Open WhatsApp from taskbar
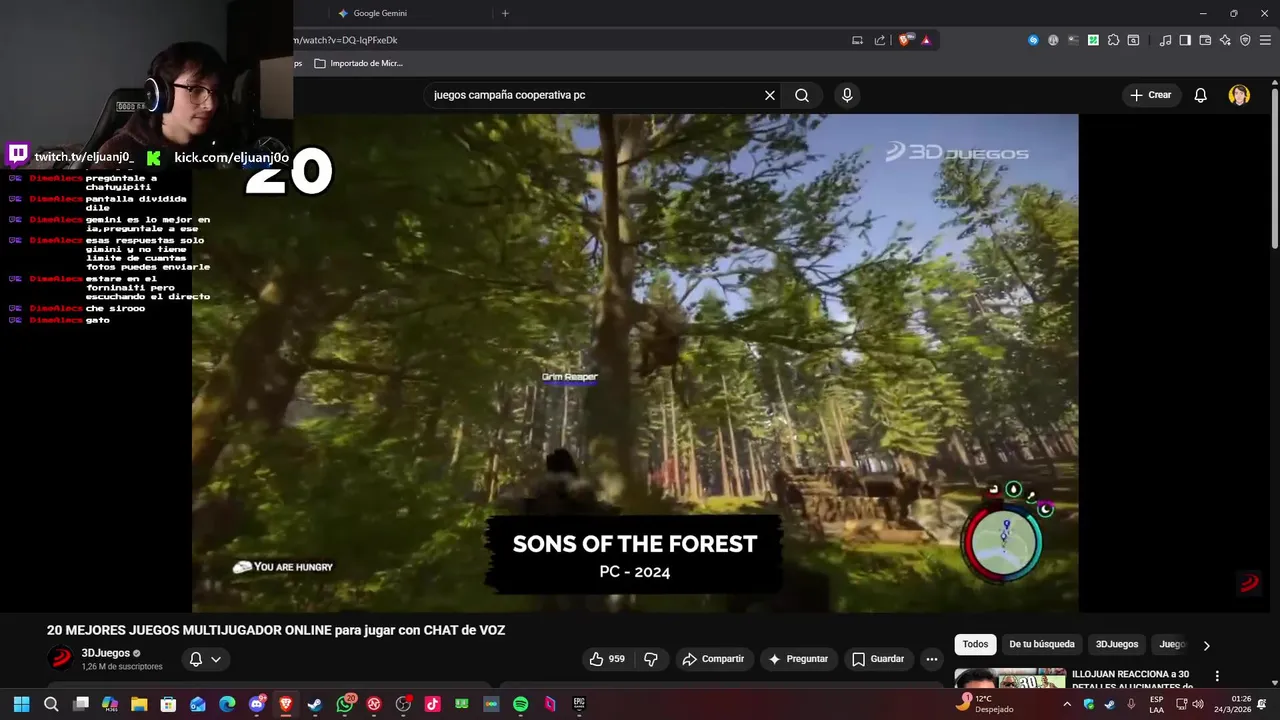The width and height of the screenshot is (1280, 720). point(345,704)
